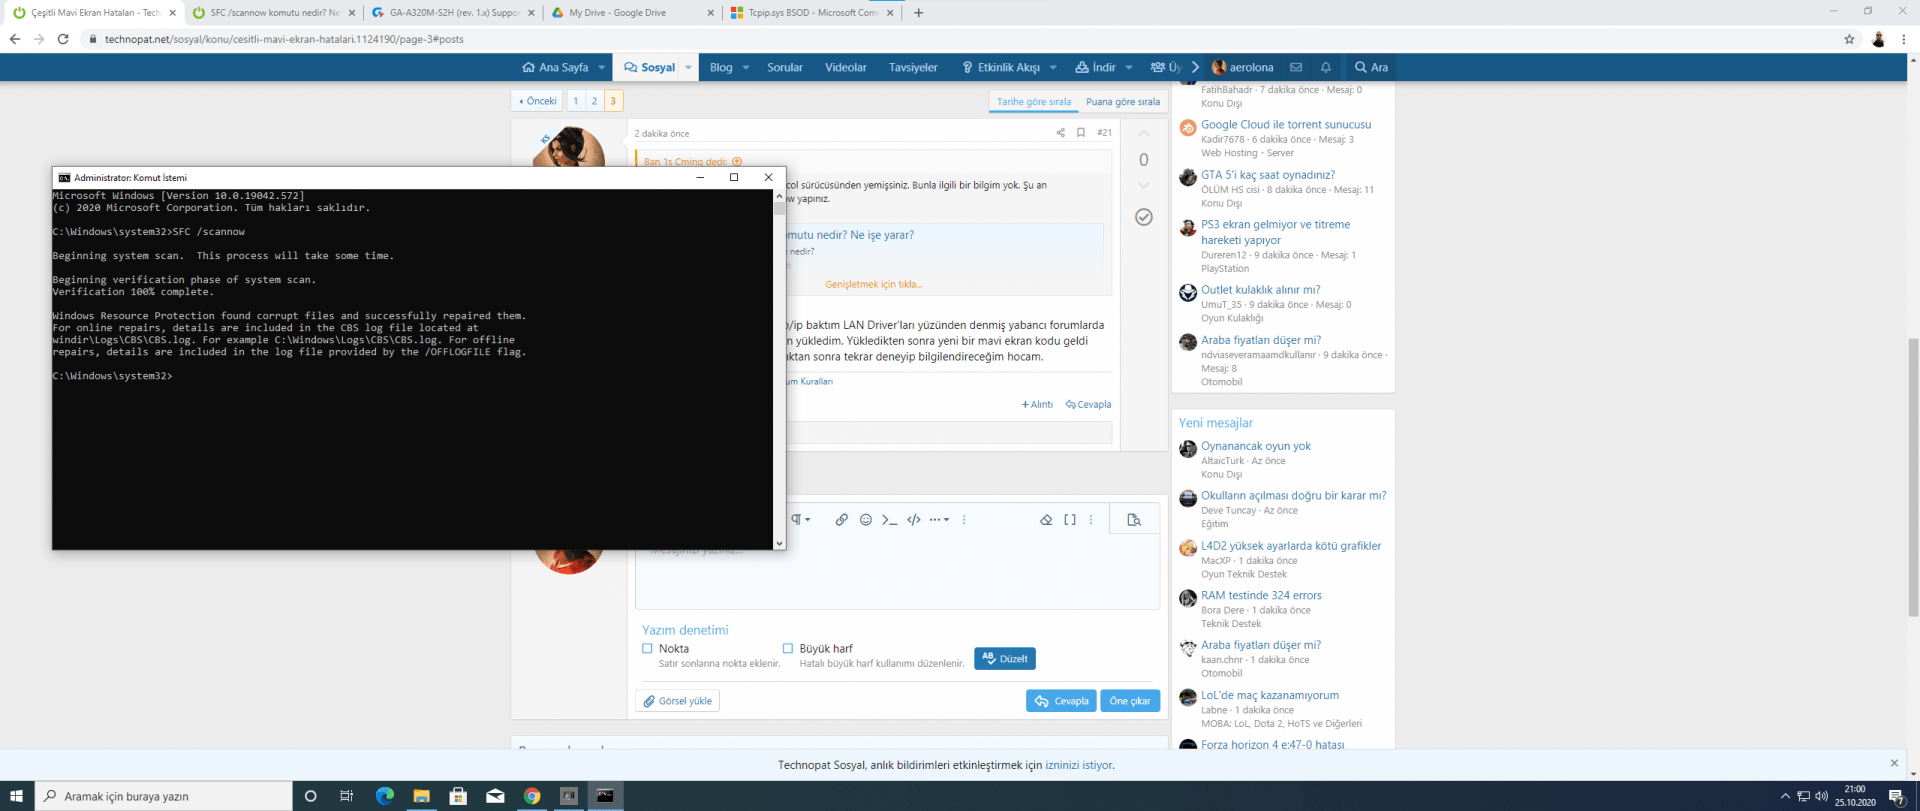
Task: Go back to the previous page in Chrome
Action: tap(15, 39)
